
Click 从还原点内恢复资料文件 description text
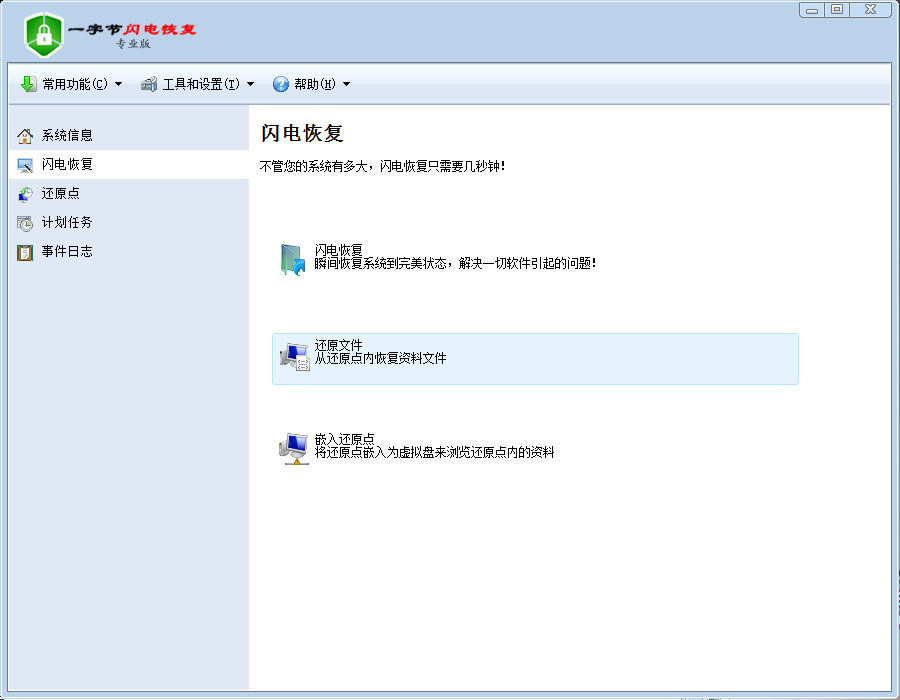point(381,359)
